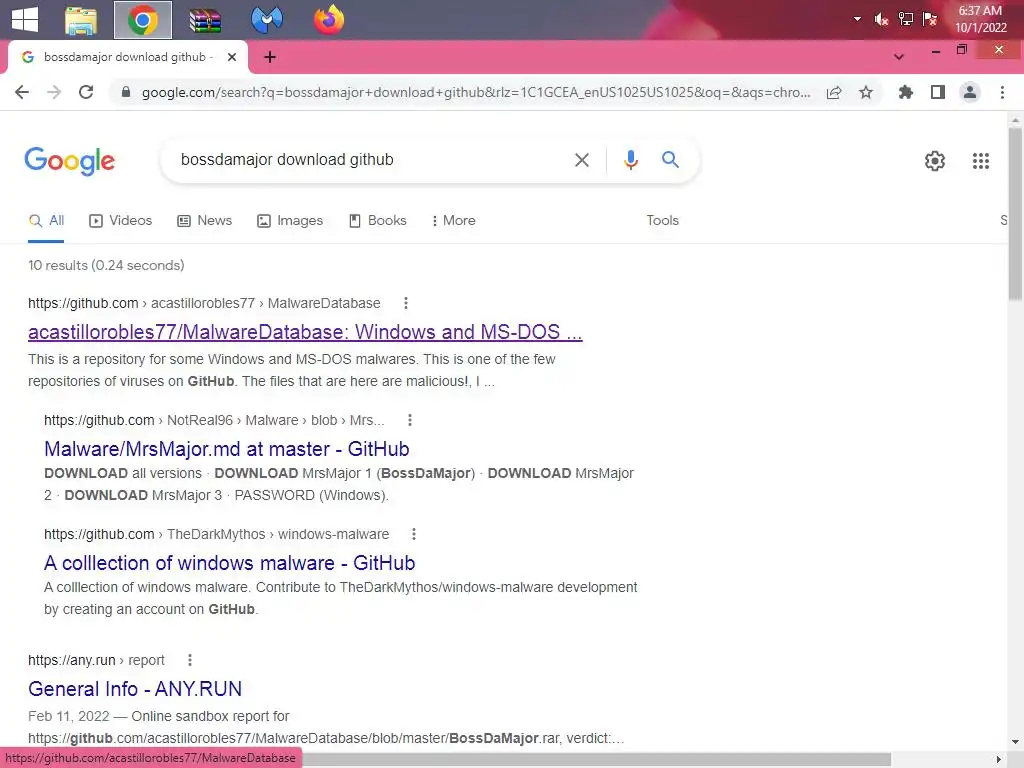
Task: Open options for MalwareDatabase result
Action: [406, 303]
